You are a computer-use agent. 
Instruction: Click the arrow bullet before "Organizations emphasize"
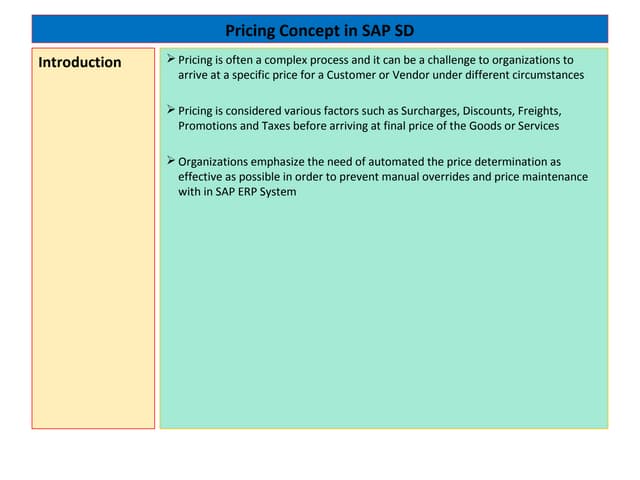pyautogui.click(x=170, y=159)
